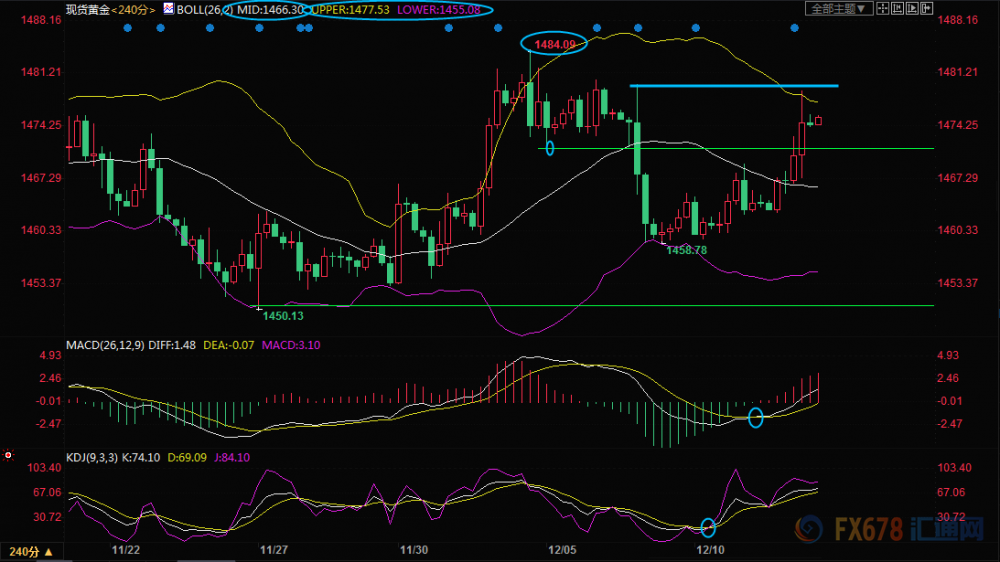The height and width of the screenshot is (562, 1000).
Task: Open the 240分 period menu at bottom-left
Action: tap(31, 552)
